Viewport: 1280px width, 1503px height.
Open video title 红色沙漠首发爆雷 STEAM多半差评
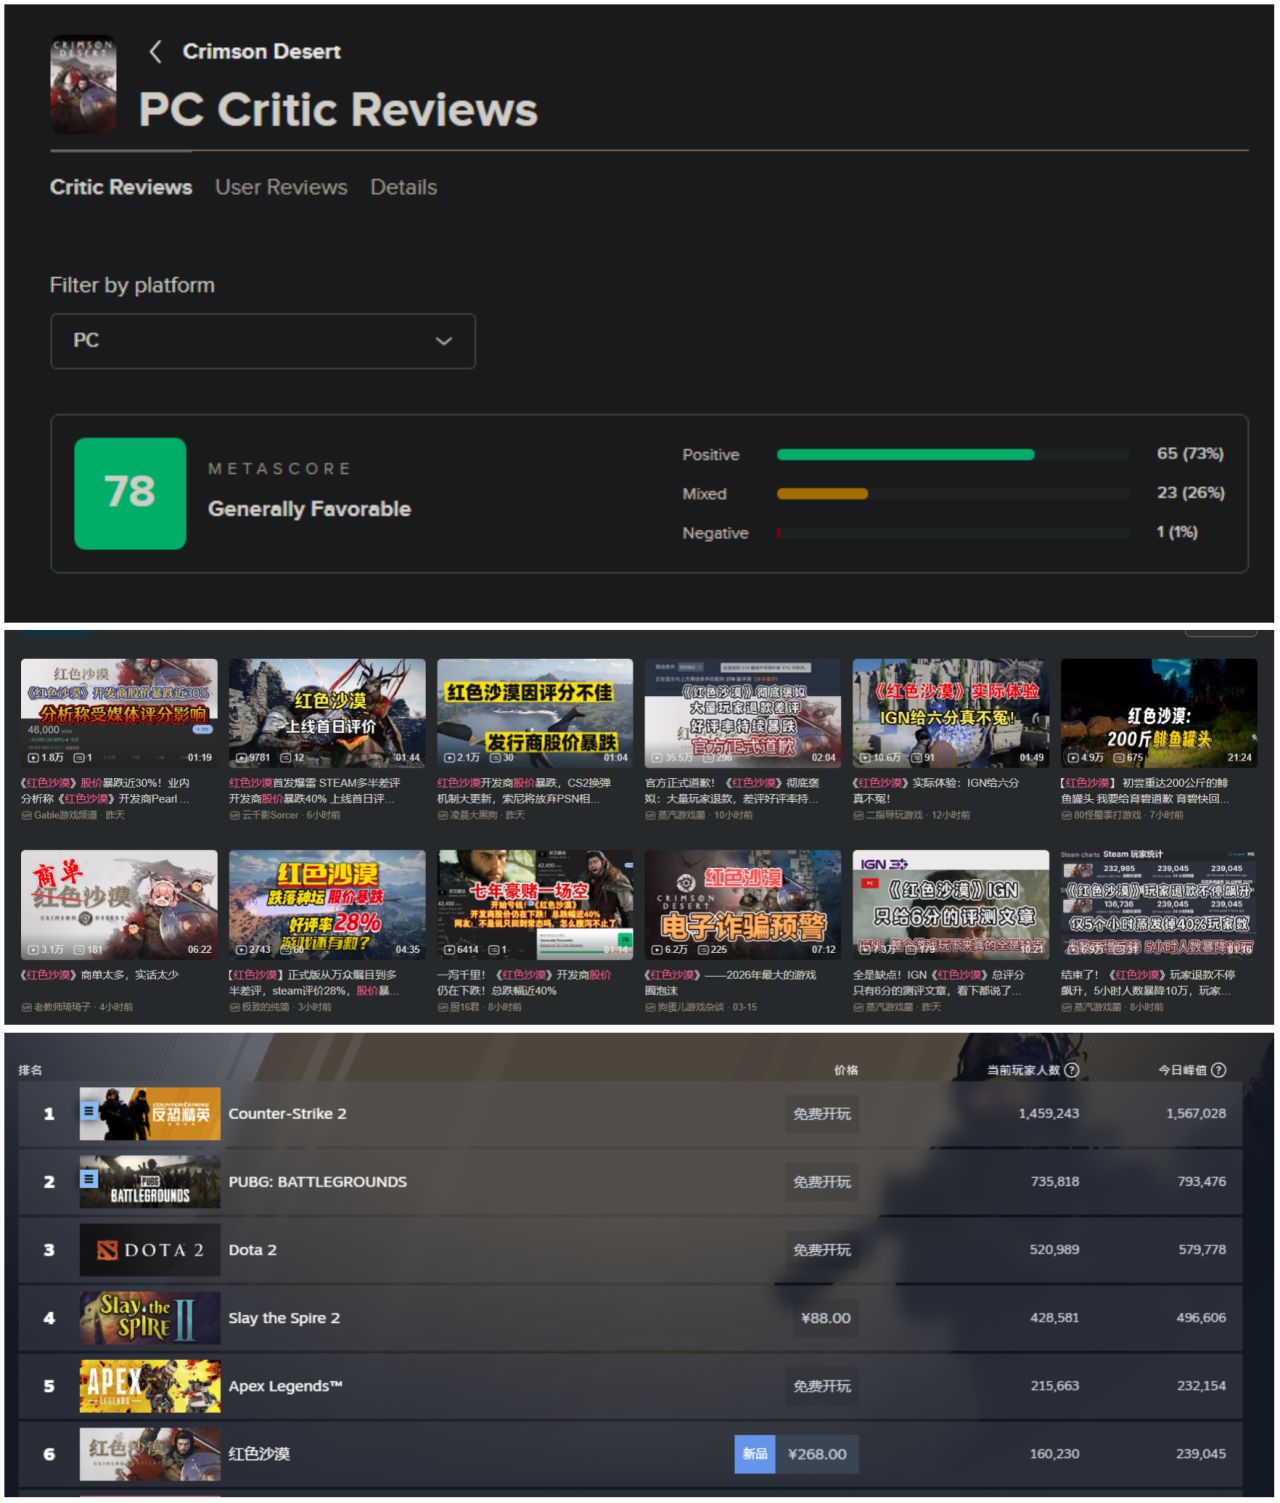tap(315, 791)
